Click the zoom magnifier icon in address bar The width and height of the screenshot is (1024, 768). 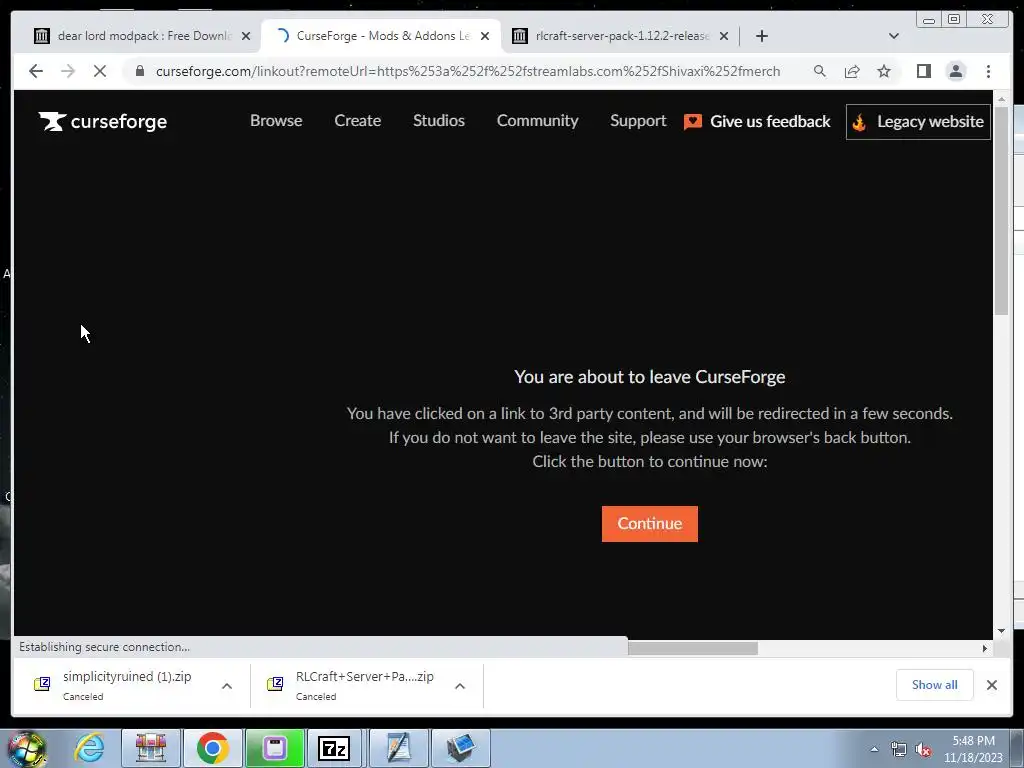tap(820, 71)
